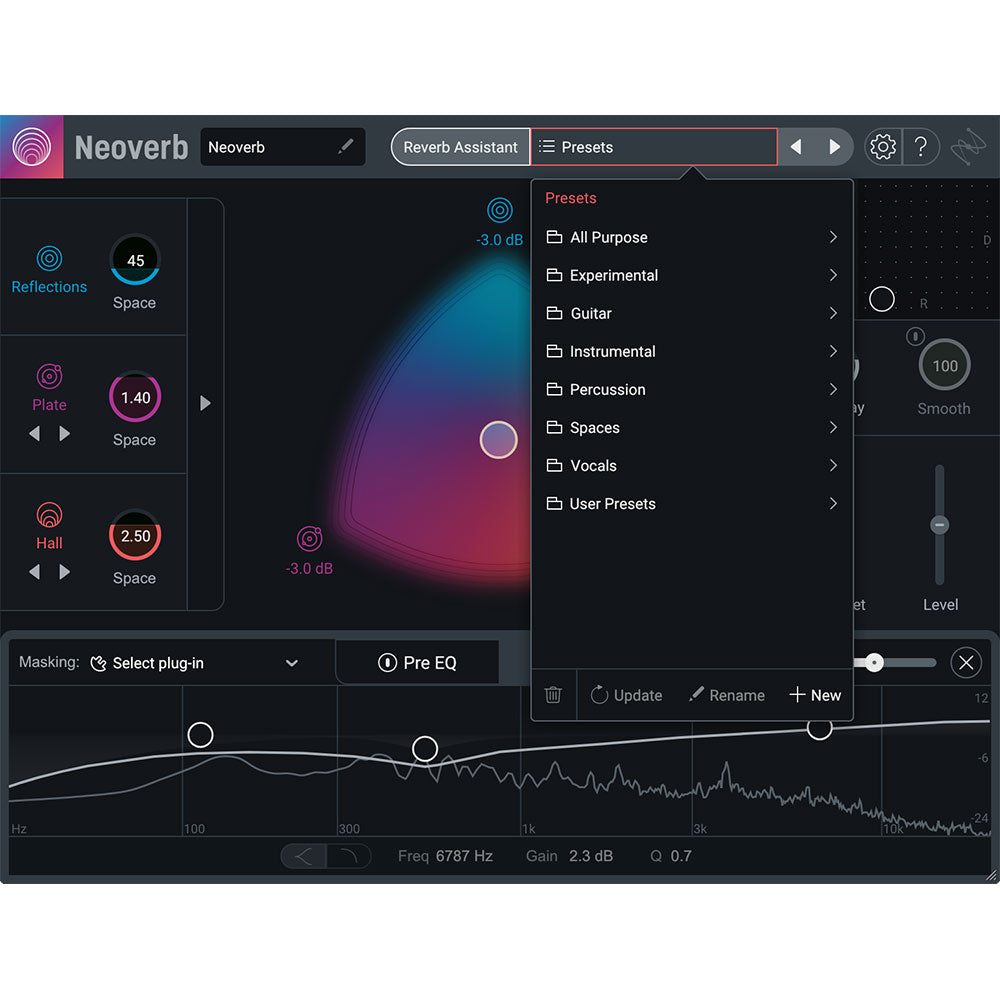Open help with the question mark icon
1000x1000 pixels.
(x=922, y=146)
